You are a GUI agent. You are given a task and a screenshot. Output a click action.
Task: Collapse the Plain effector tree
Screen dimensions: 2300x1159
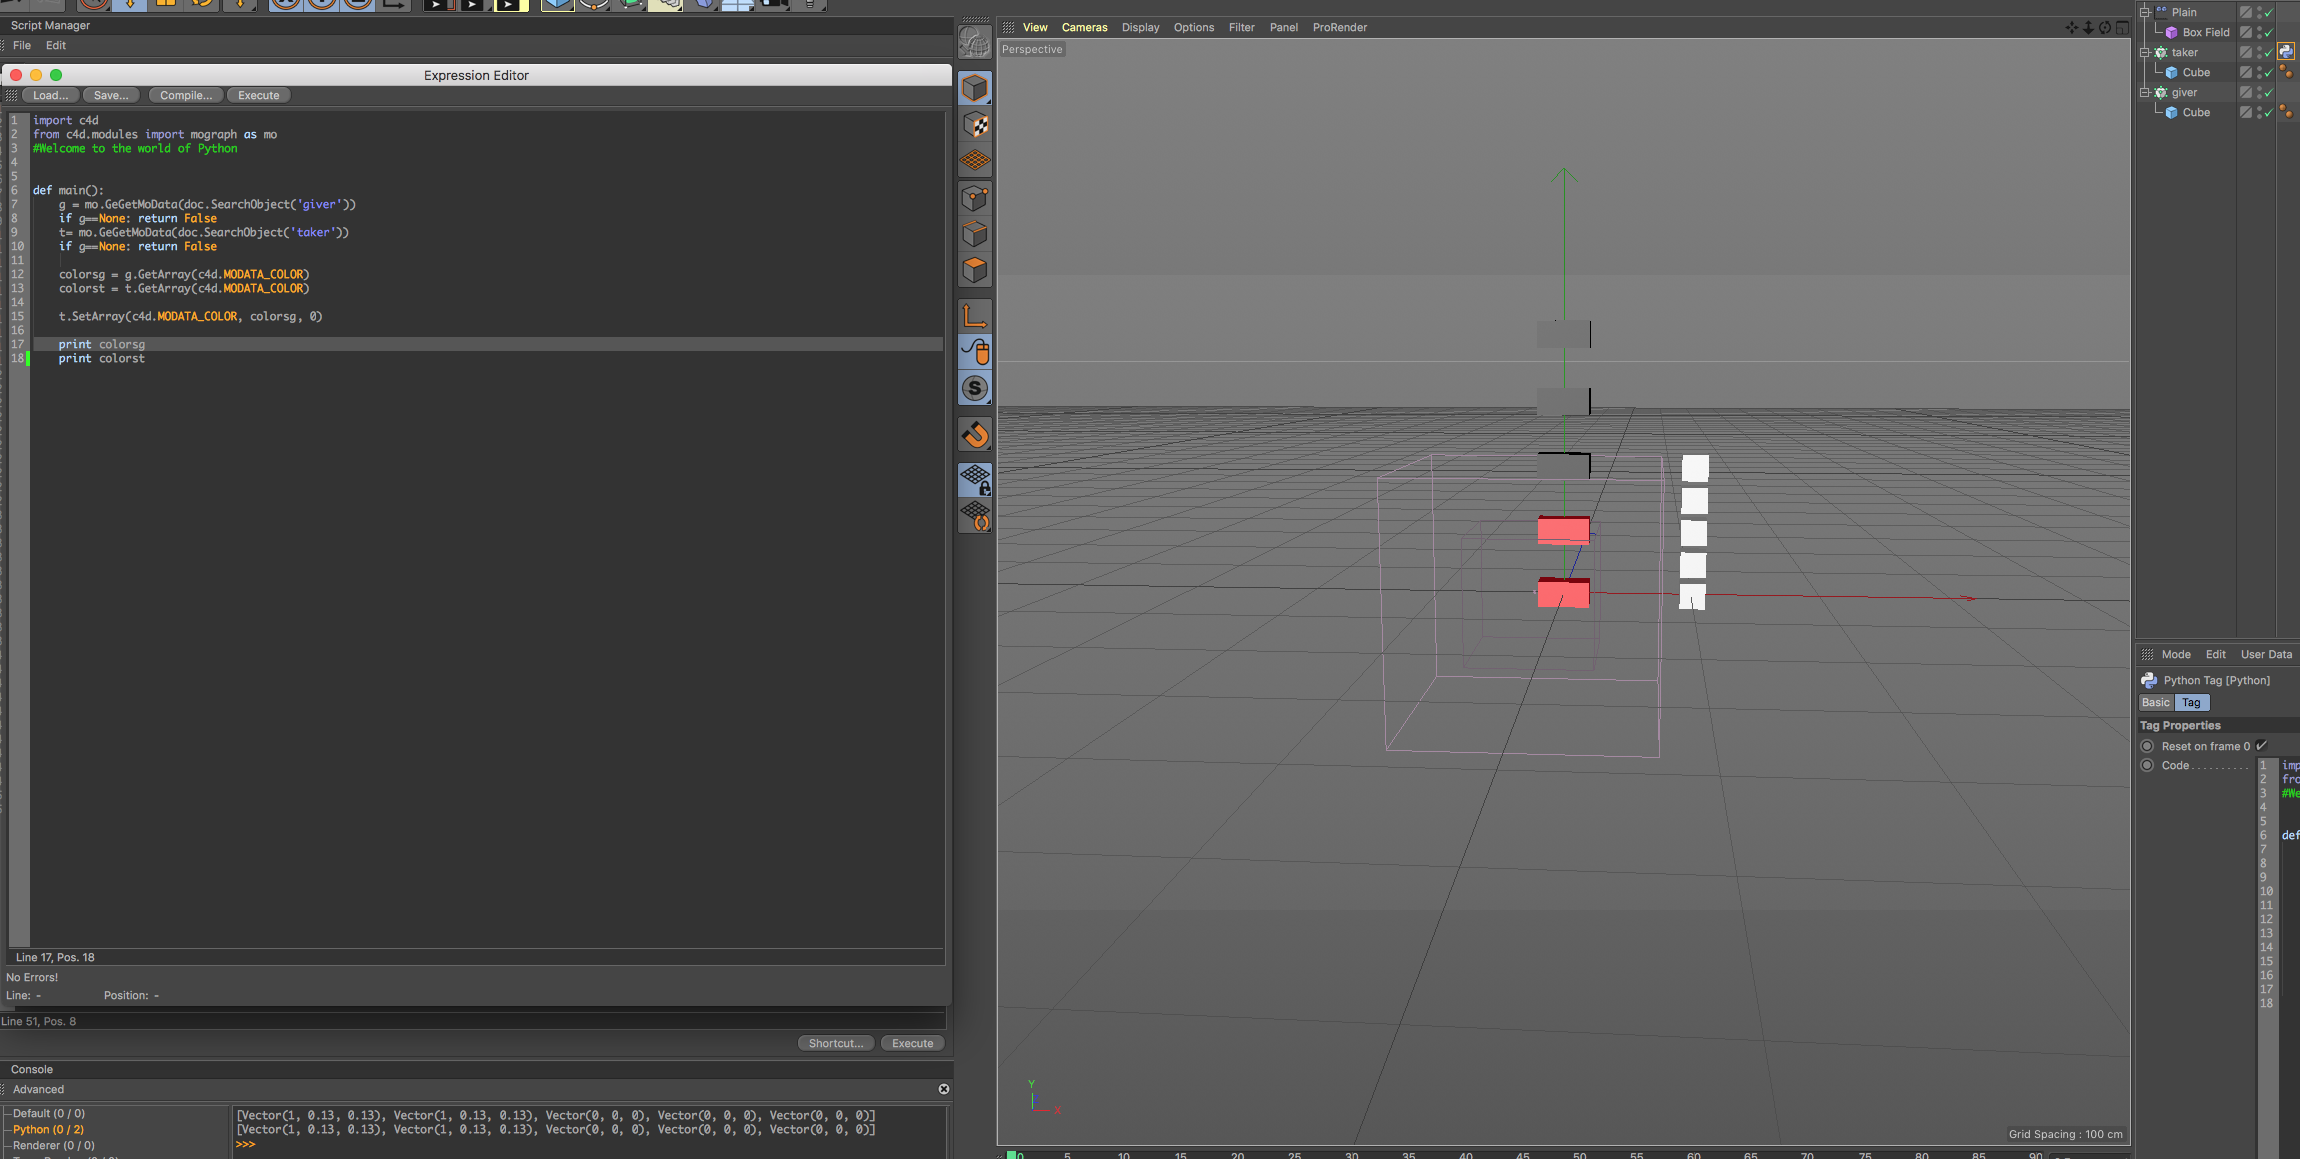point(2144,12)
